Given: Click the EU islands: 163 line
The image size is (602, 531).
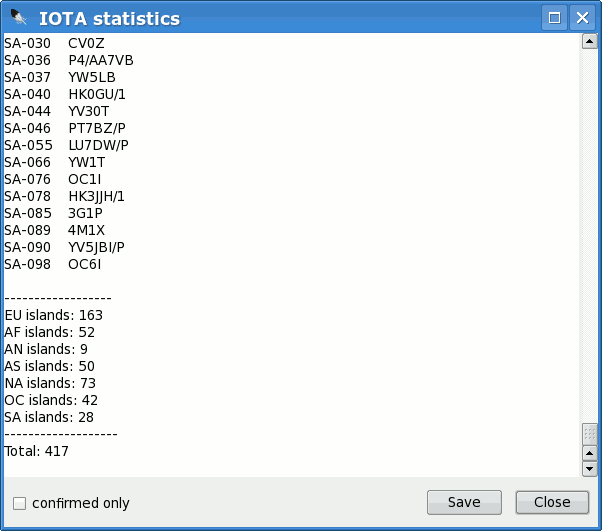Looking at the screenshot, I should 53,315.
